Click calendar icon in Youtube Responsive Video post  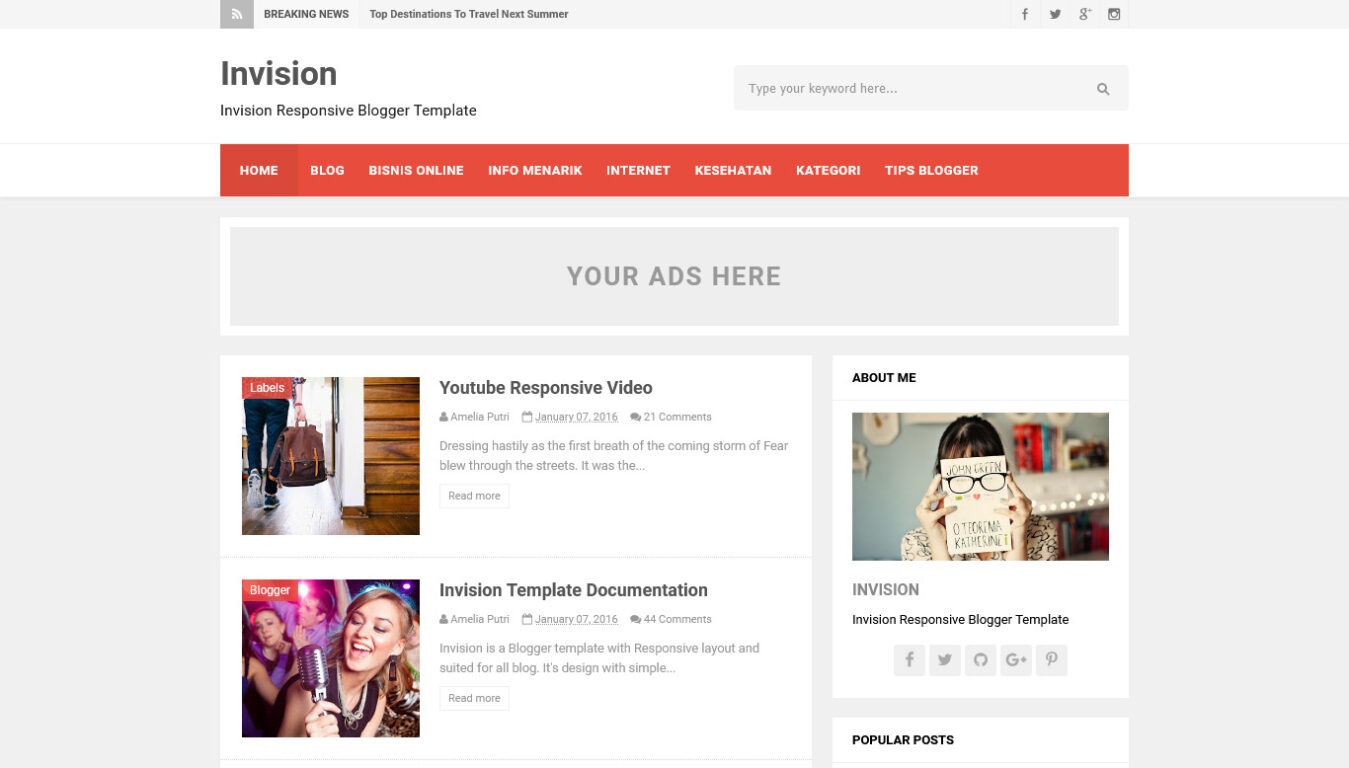point(527,417)
